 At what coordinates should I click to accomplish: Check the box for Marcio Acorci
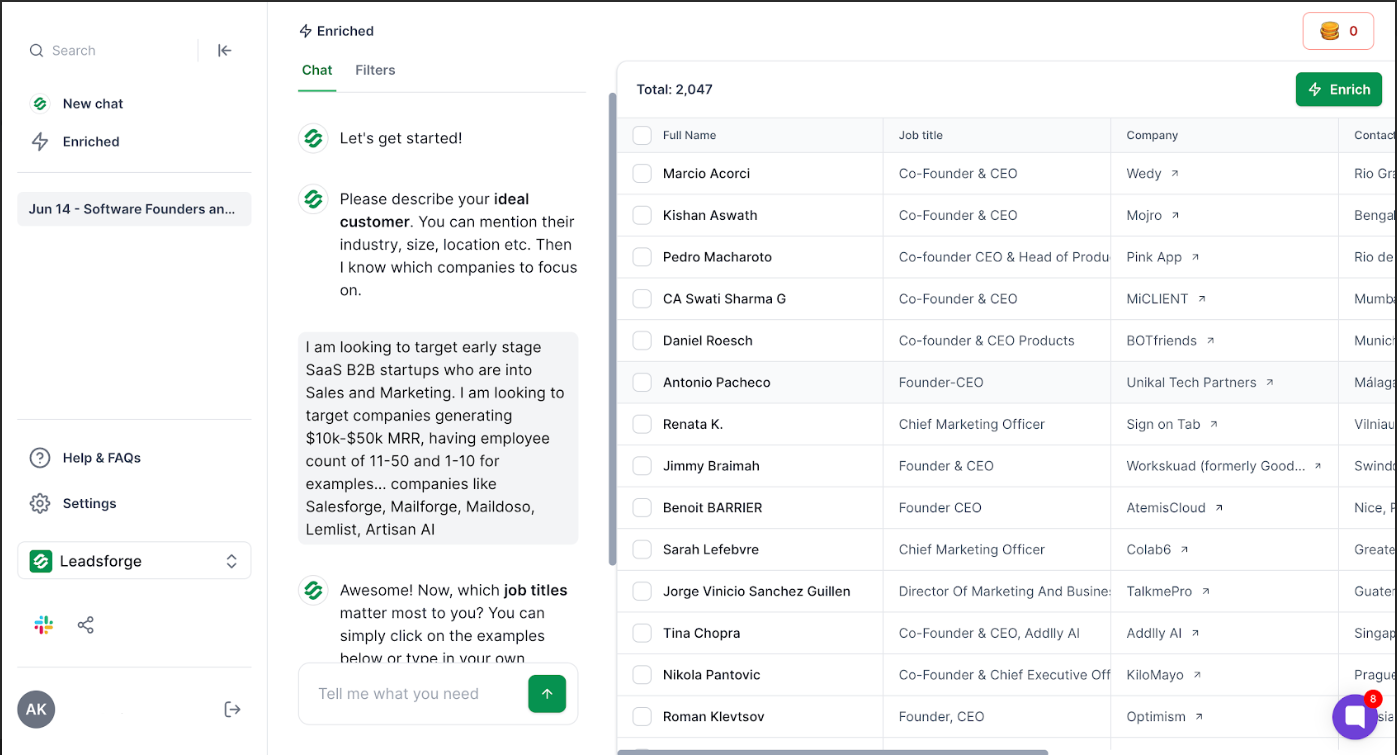(642, 174)
